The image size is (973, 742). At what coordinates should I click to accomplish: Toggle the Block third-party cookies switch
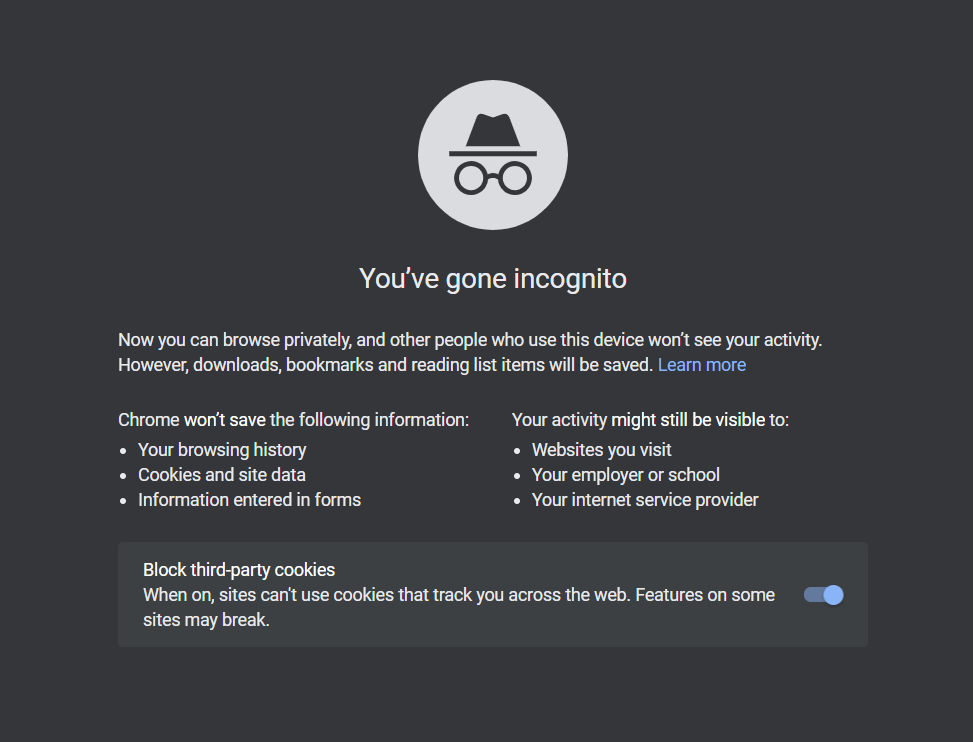point(823,594)
